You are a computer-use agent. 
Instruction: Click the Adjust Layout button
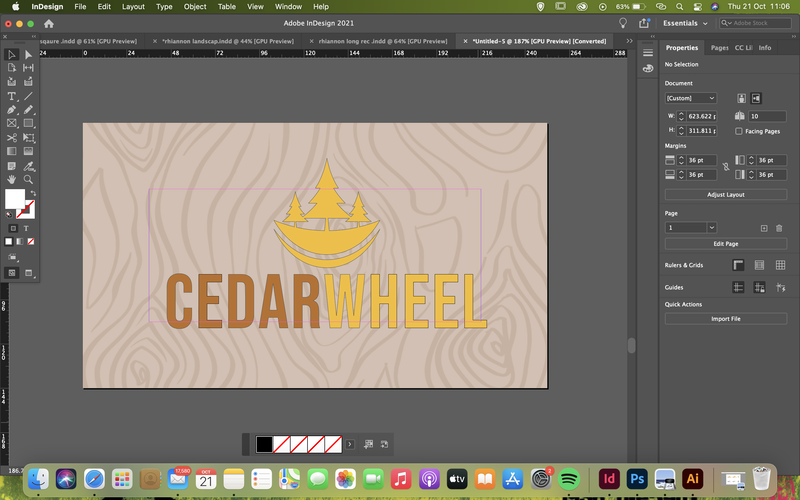coord(726,194)
